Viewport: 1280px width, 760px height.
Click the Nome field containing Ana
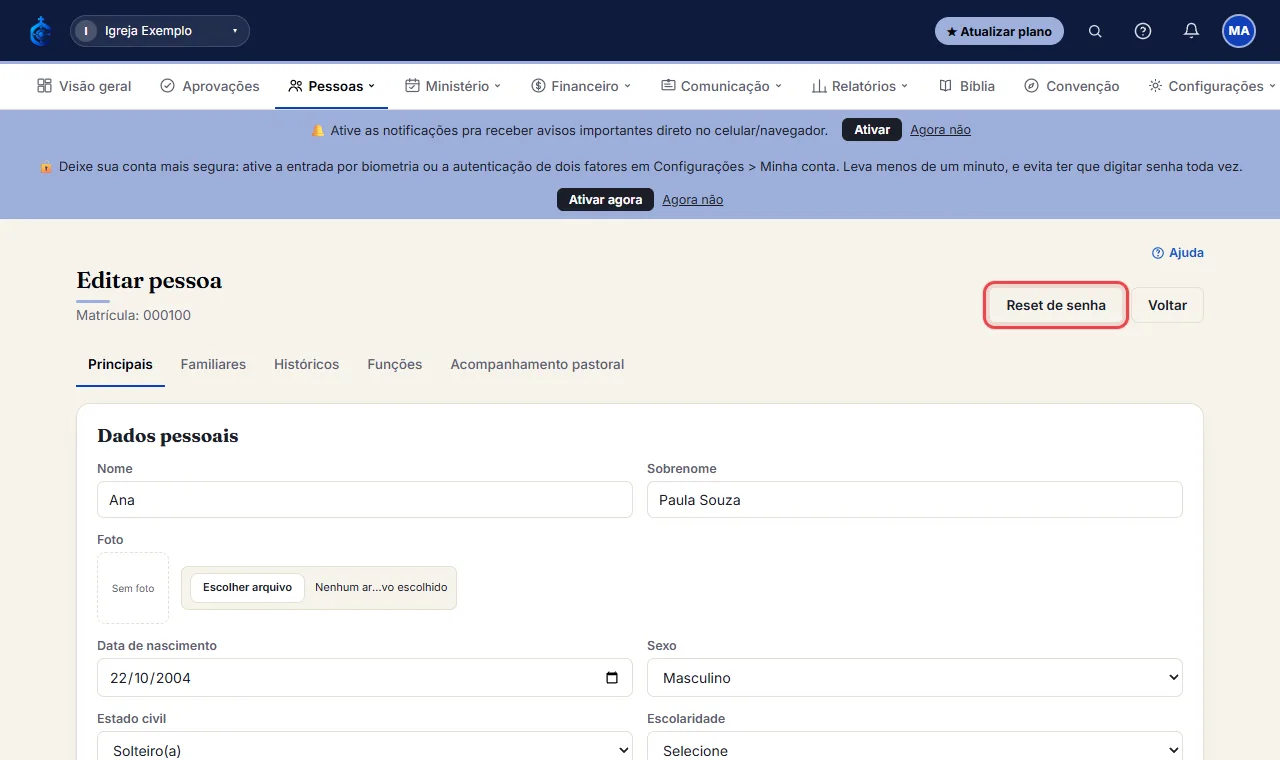click(365, 500)
